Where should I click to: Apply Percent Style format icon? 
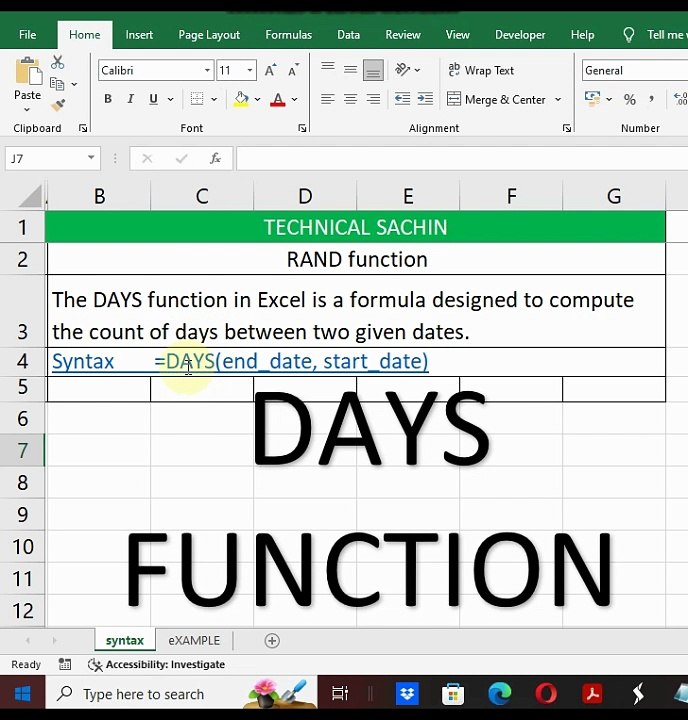click(x=630, y=99)
